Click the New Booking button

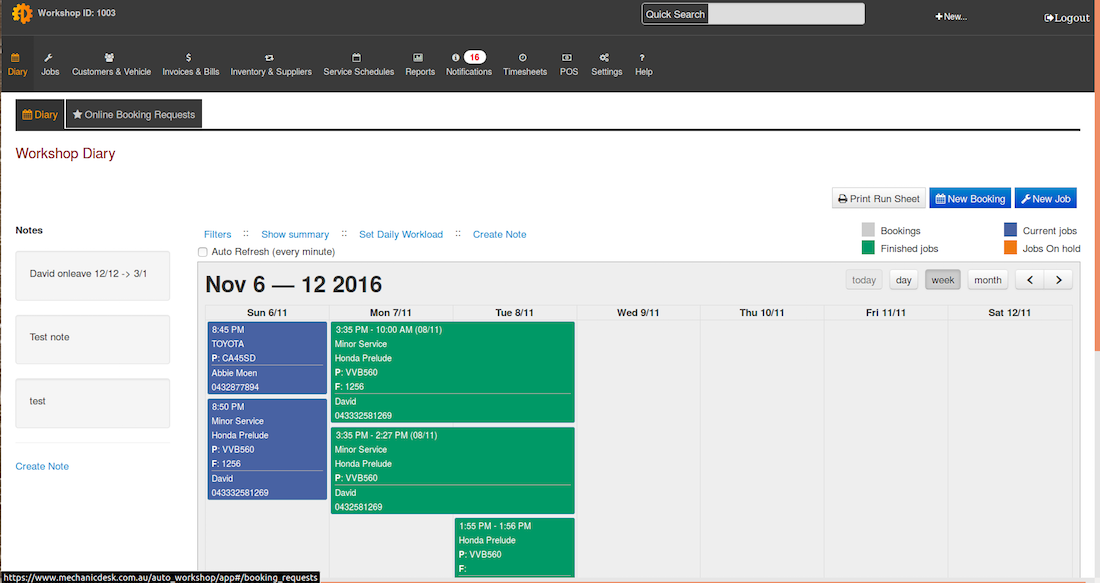coord(969,198)
